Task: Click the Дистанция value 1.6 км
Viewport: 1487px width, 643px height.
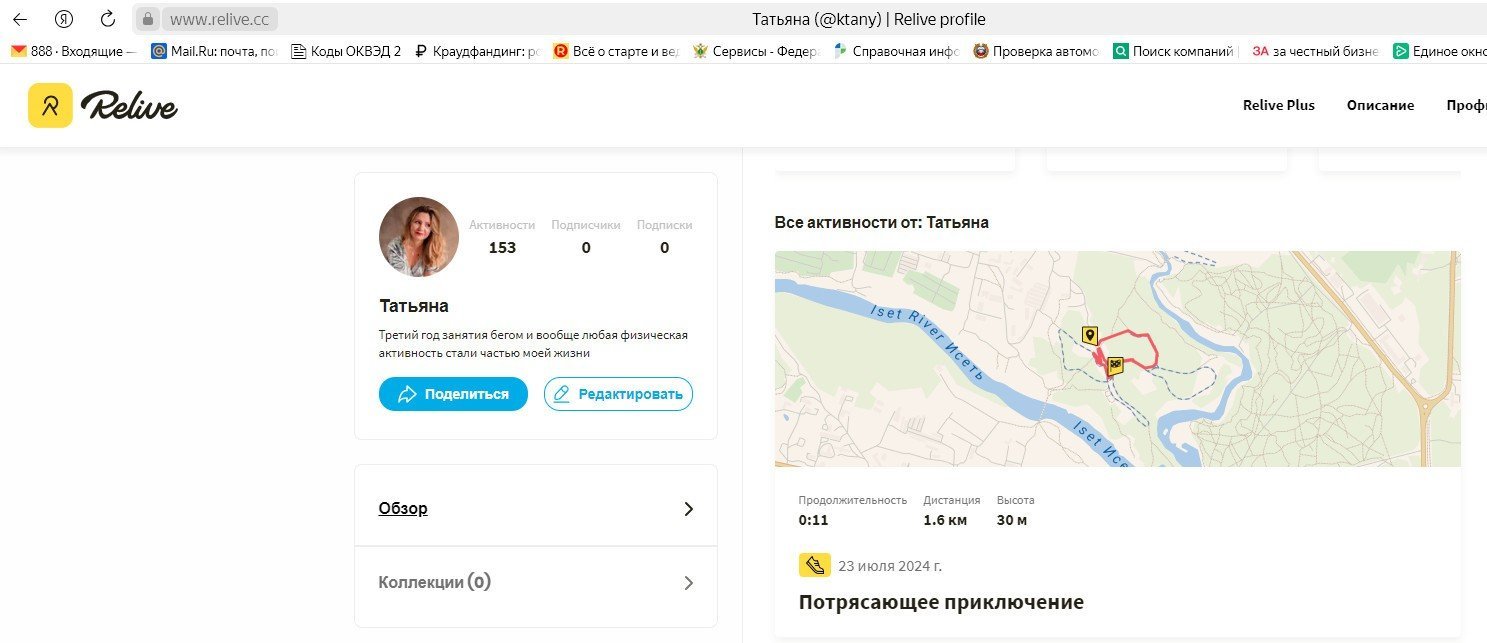Action: (945, 520)
